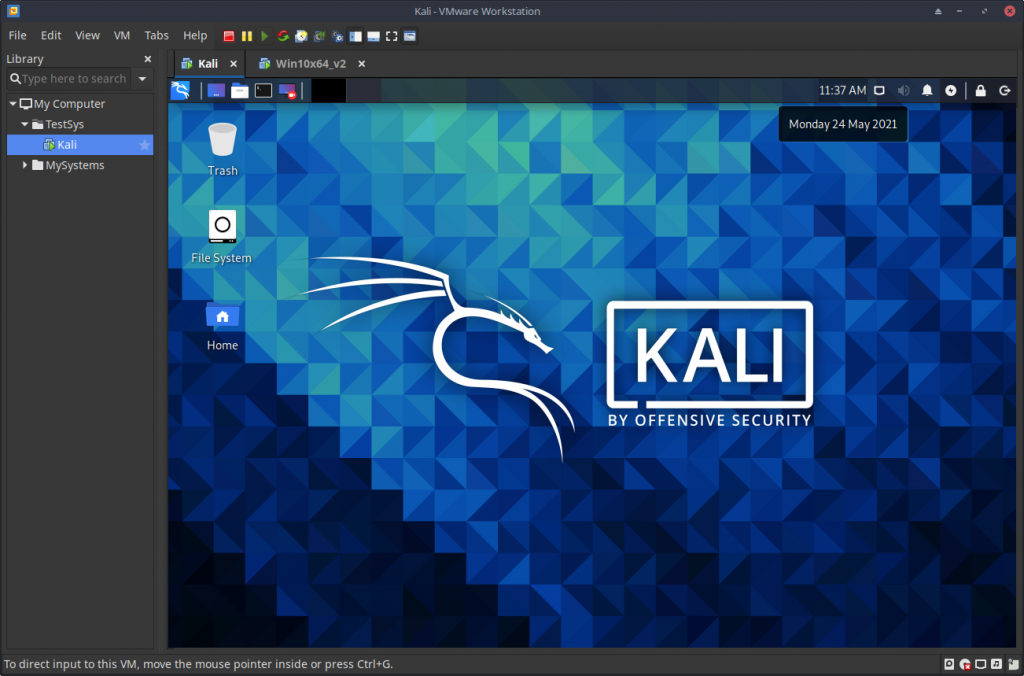Click the log out arrow icon
1024x676 pixels.
[1004, 90]
